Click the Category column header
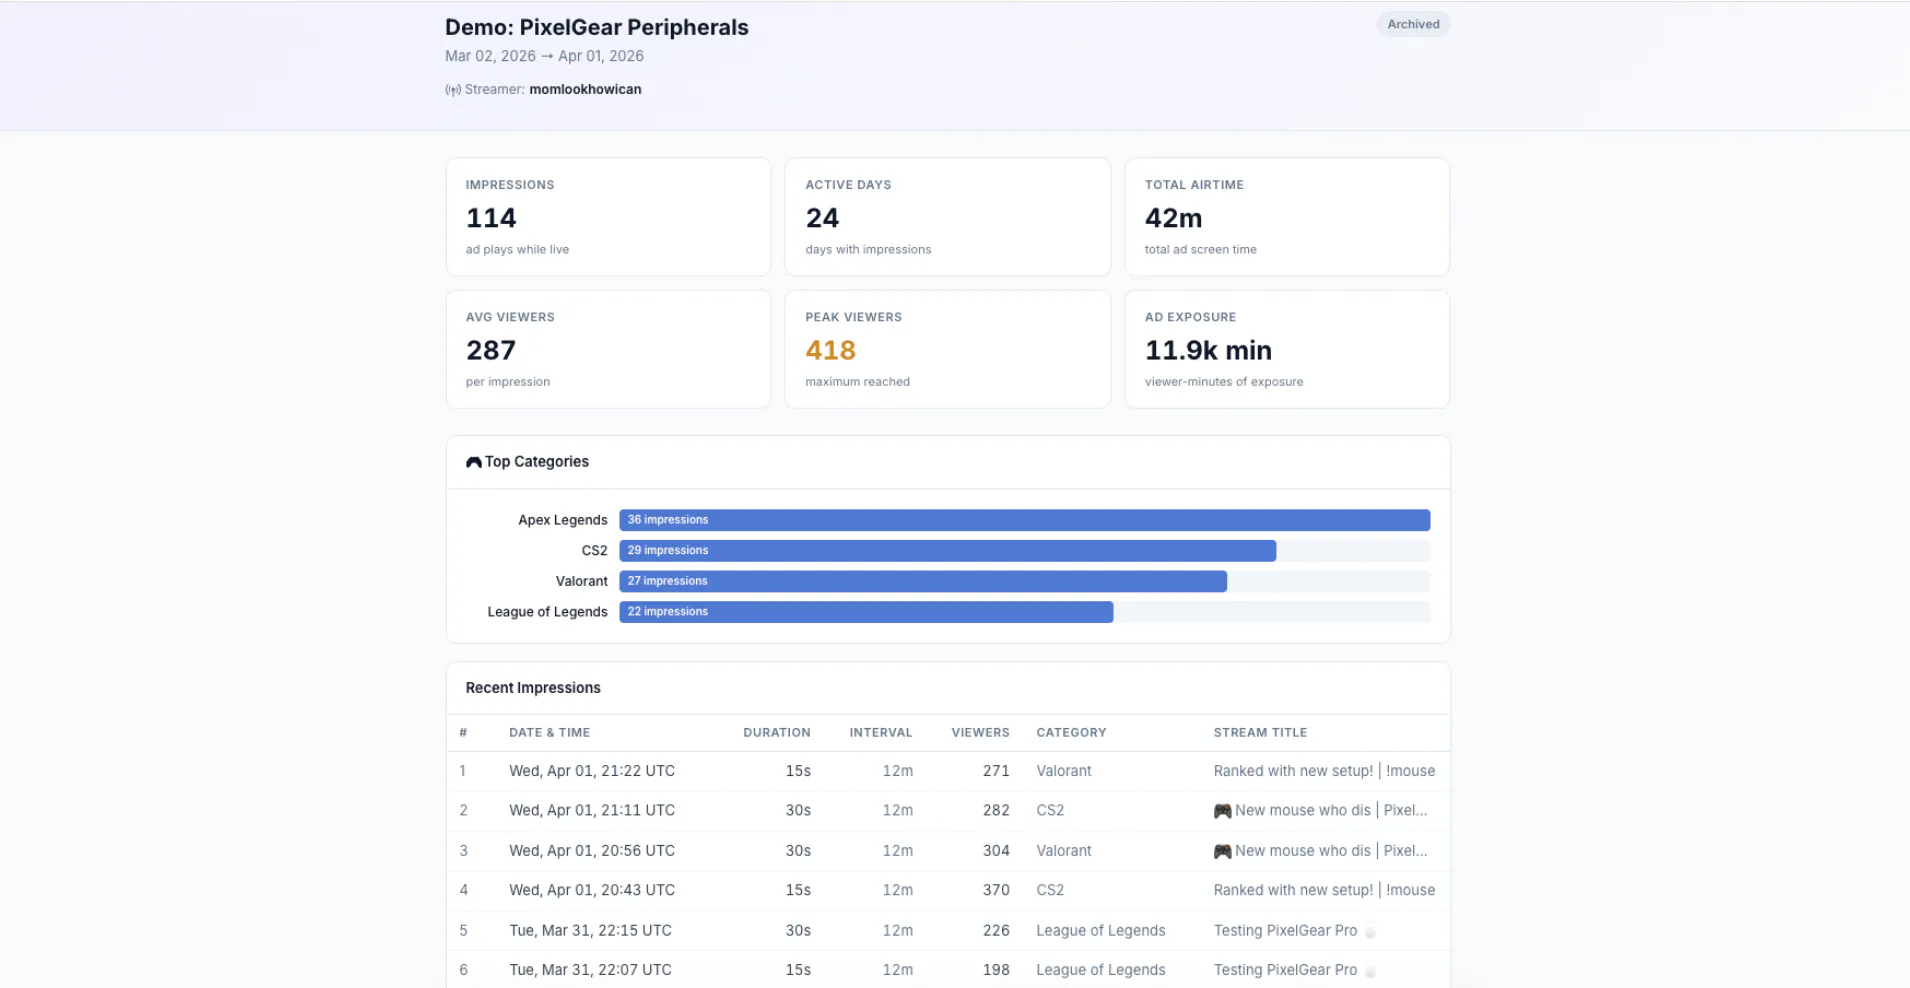Image resolution: width=1910 pixels, height=988 pixels. (1071, 733)
